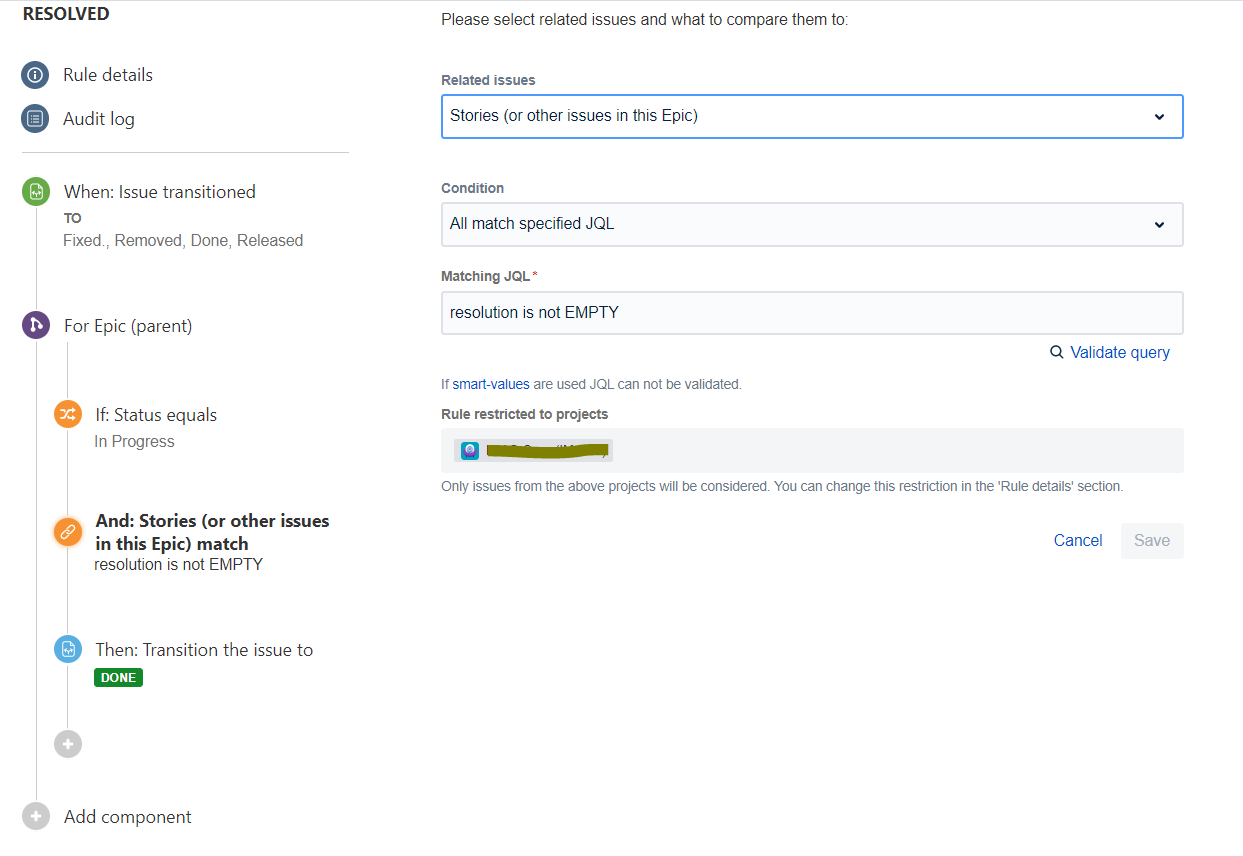Image resolution: width=1243 pixels, height=856 pixels.
Task: Click the Rule details info icon
Action: [x=35, y=75]
